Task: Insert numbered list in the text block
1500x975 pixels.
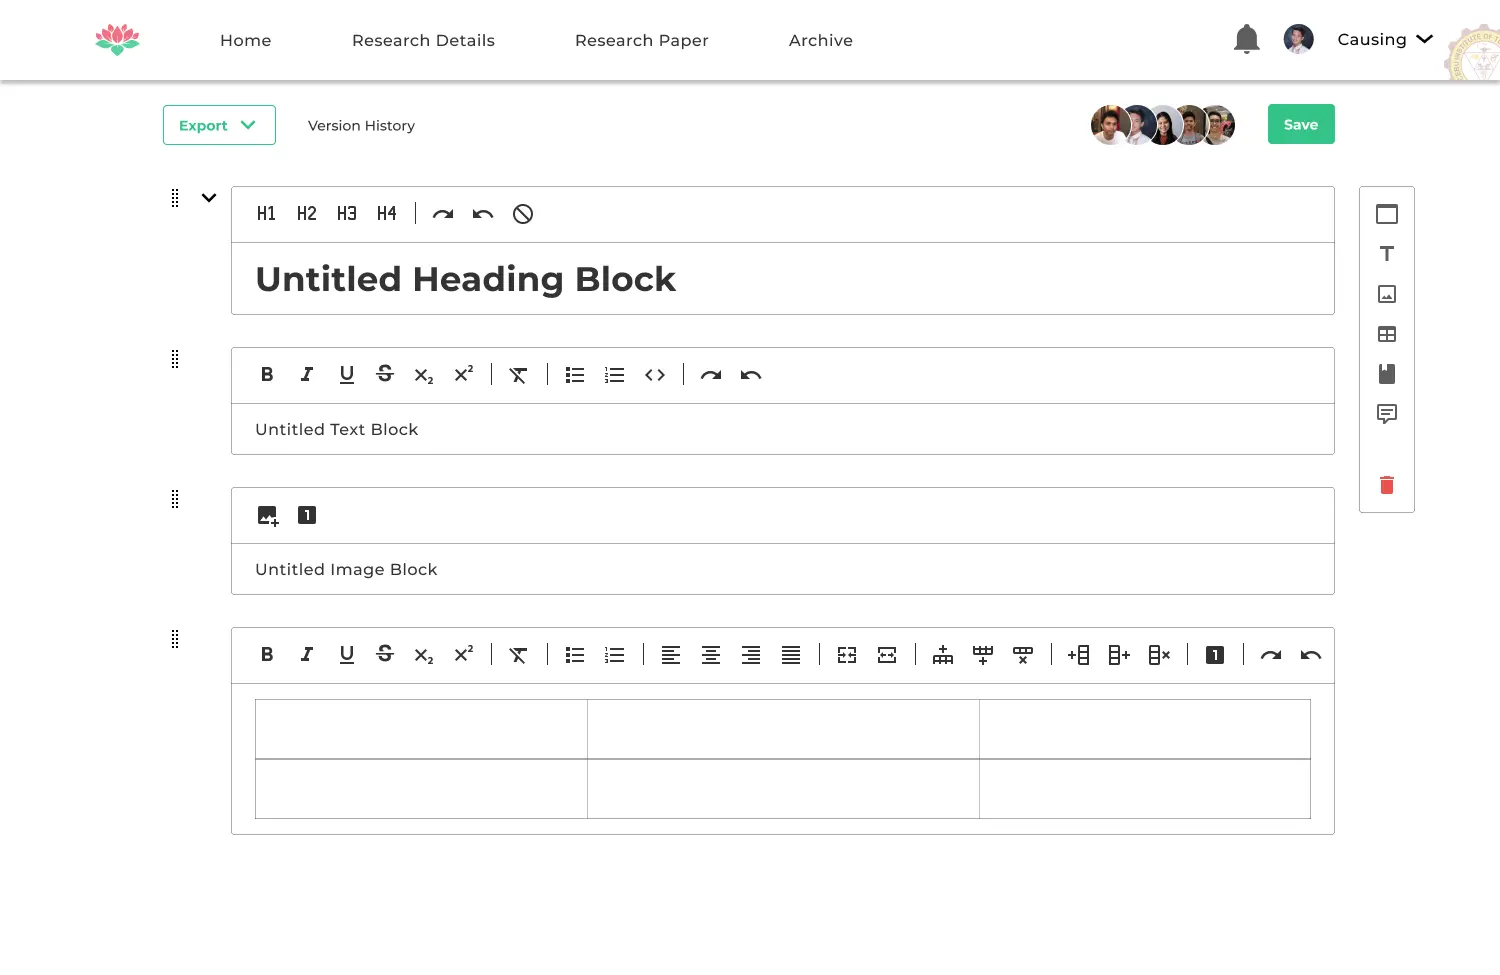Action: (x=615, y=375)
